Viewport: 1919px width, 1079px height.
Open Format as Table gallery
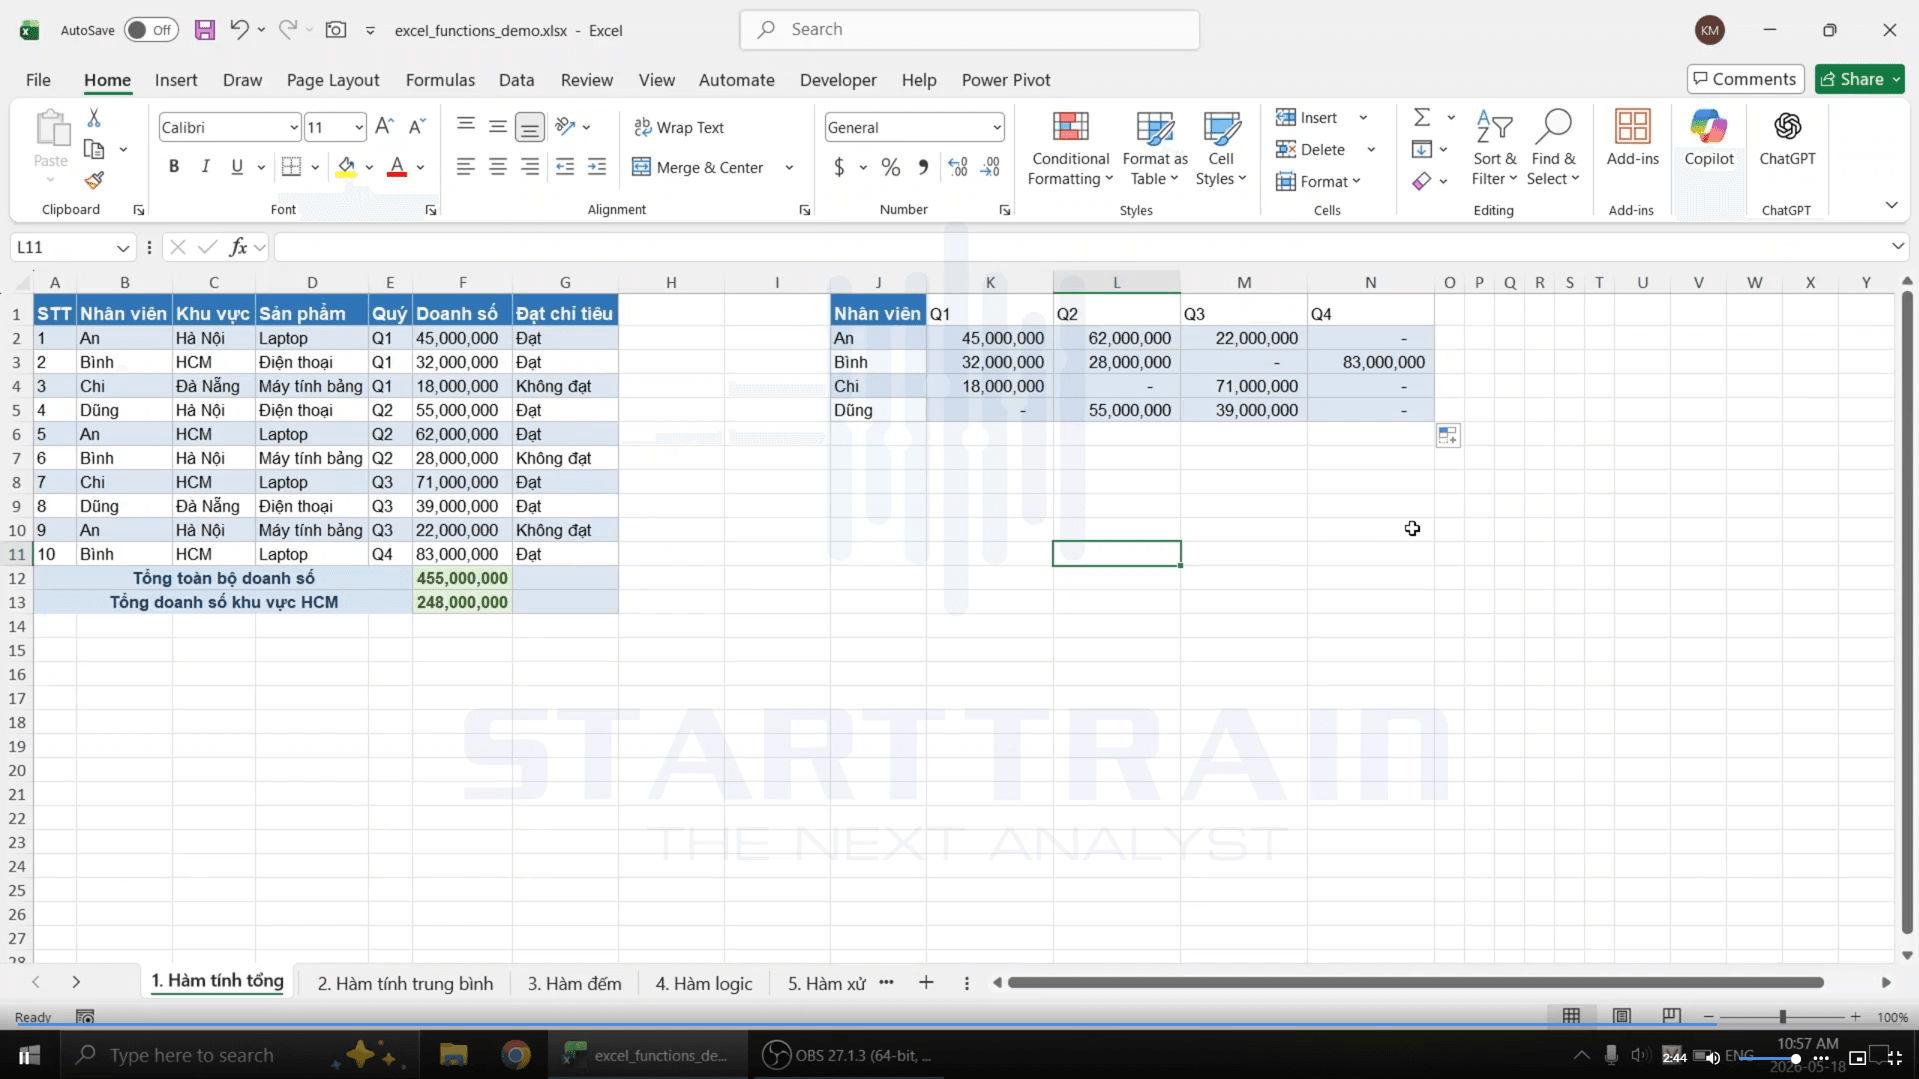1155,148
